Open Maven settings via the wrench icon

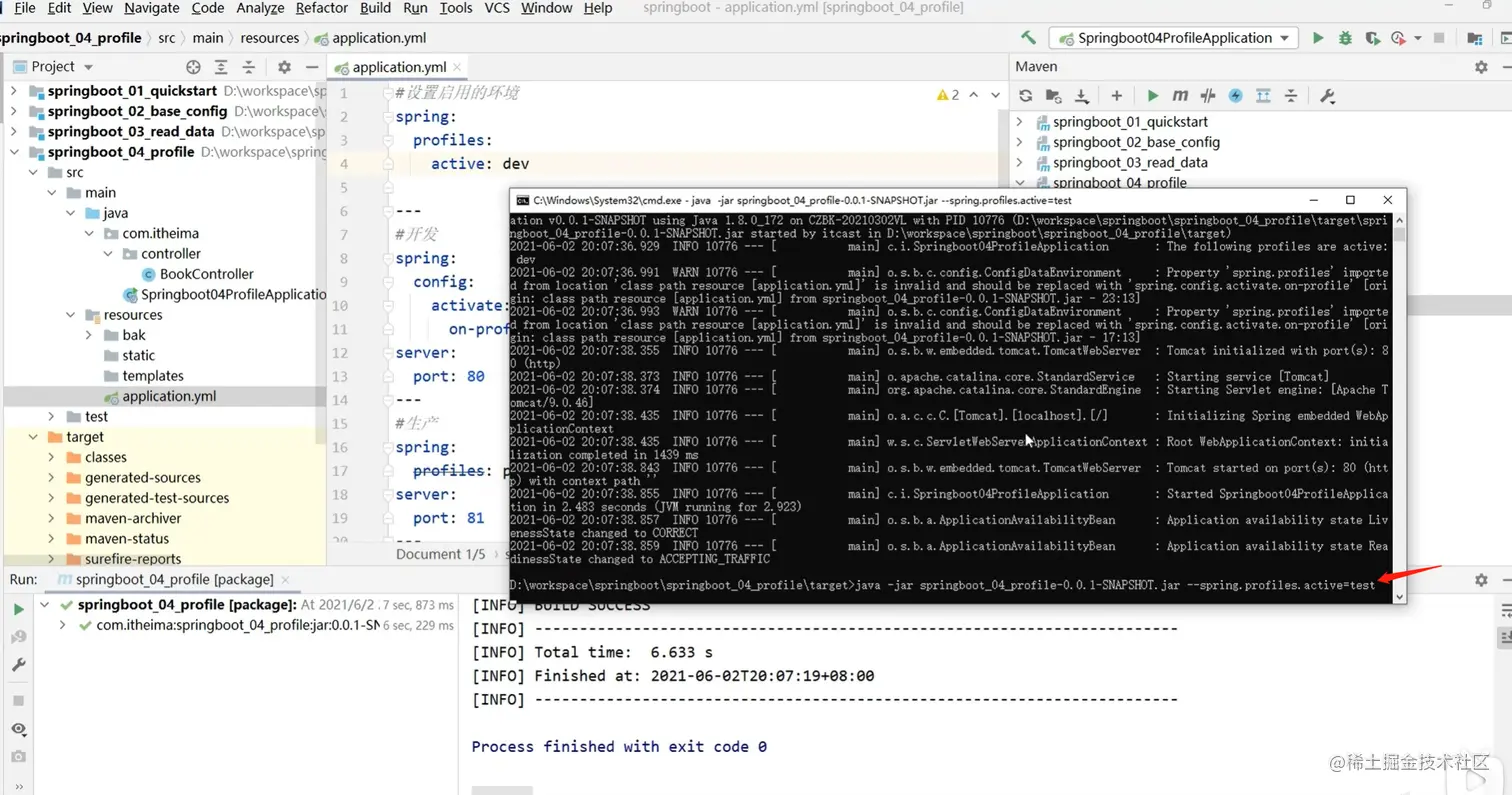[1328, 95]
